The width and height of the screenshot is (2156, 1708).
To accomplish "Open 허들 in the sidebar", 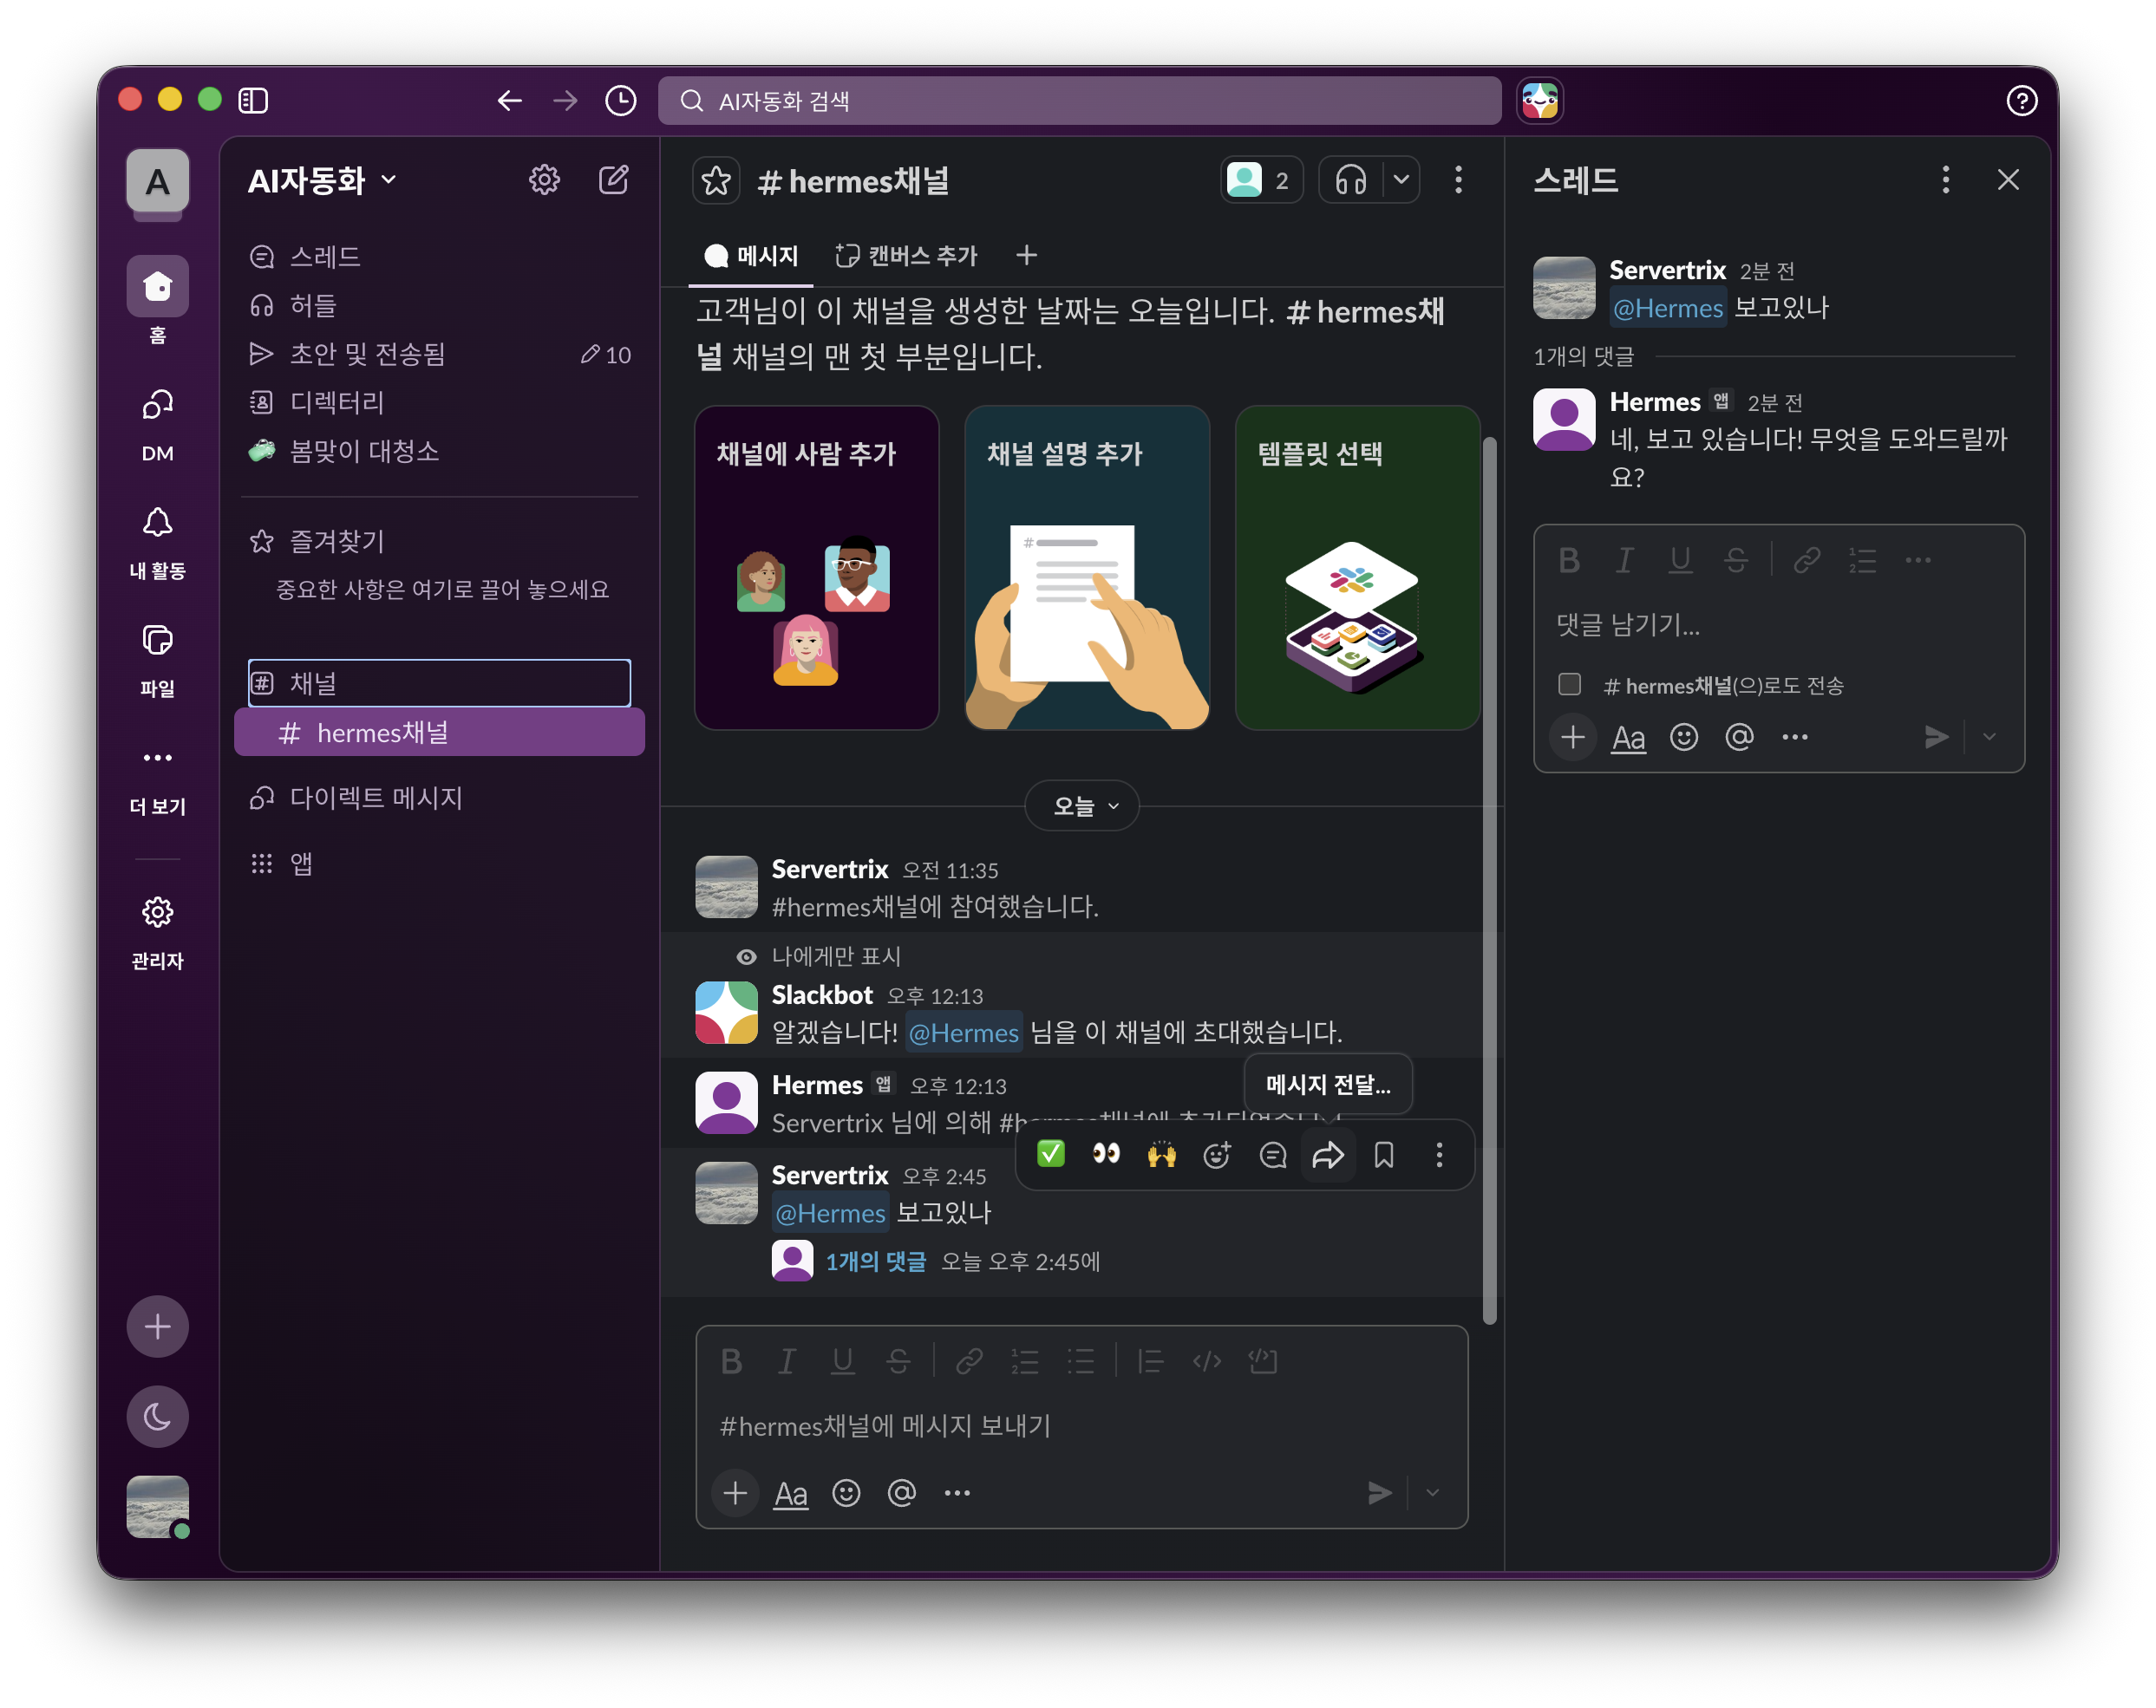I will tap(440, 305).
